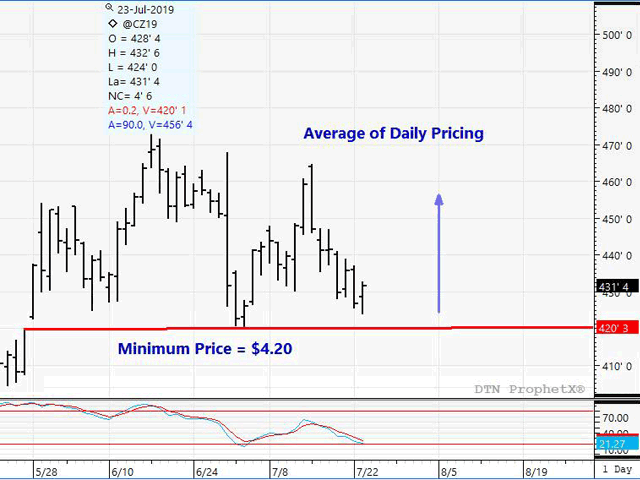This screenshot has width=640, height=480.
Task: Click the 460' 0 price axis label
Action: point(617,182)
